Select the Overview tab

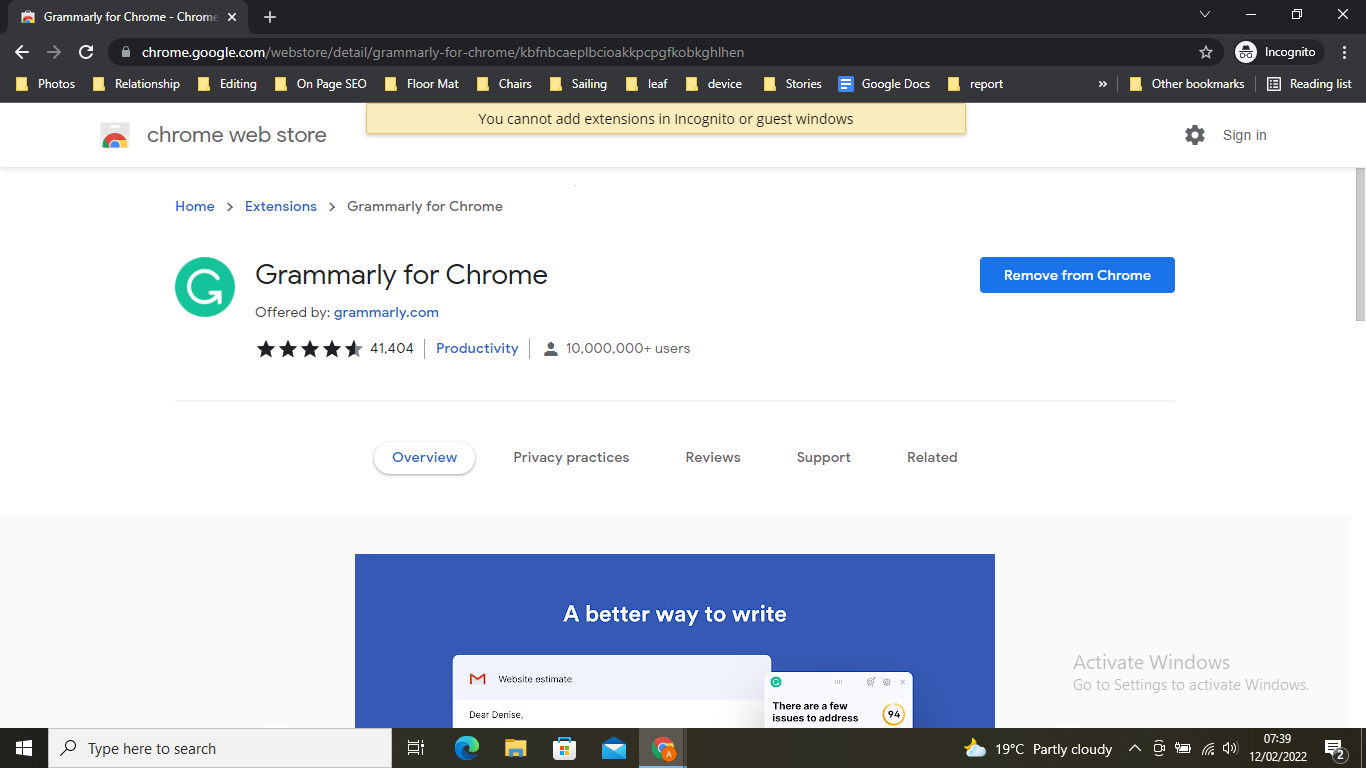coord(425,457)
